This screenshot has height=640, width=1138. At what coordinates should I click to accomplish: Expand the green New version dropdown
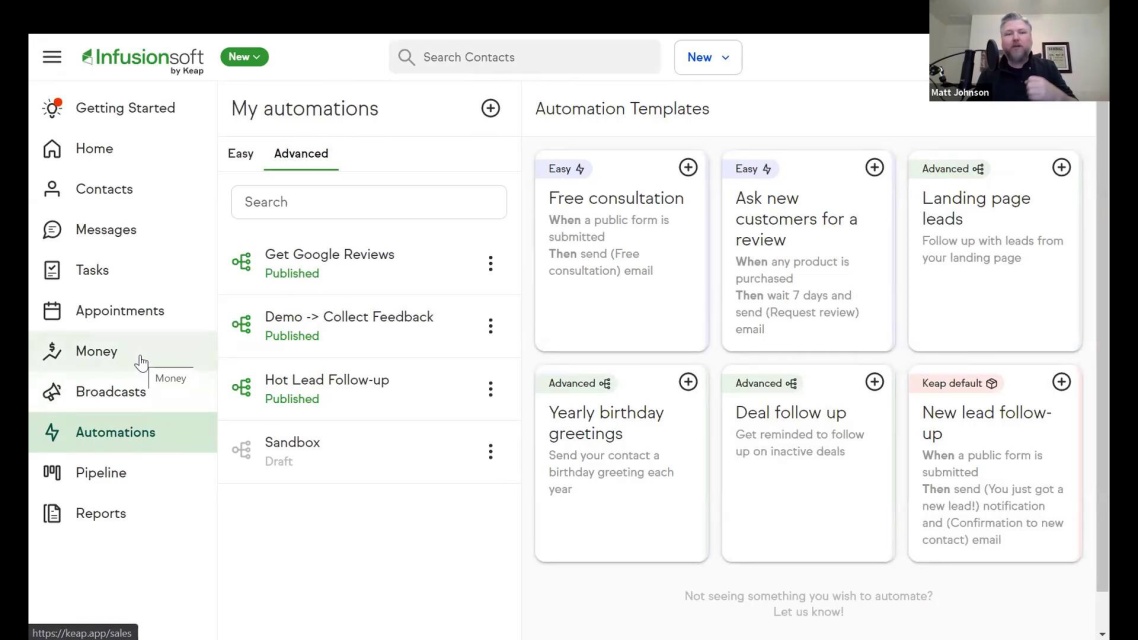tap(245, 57)
